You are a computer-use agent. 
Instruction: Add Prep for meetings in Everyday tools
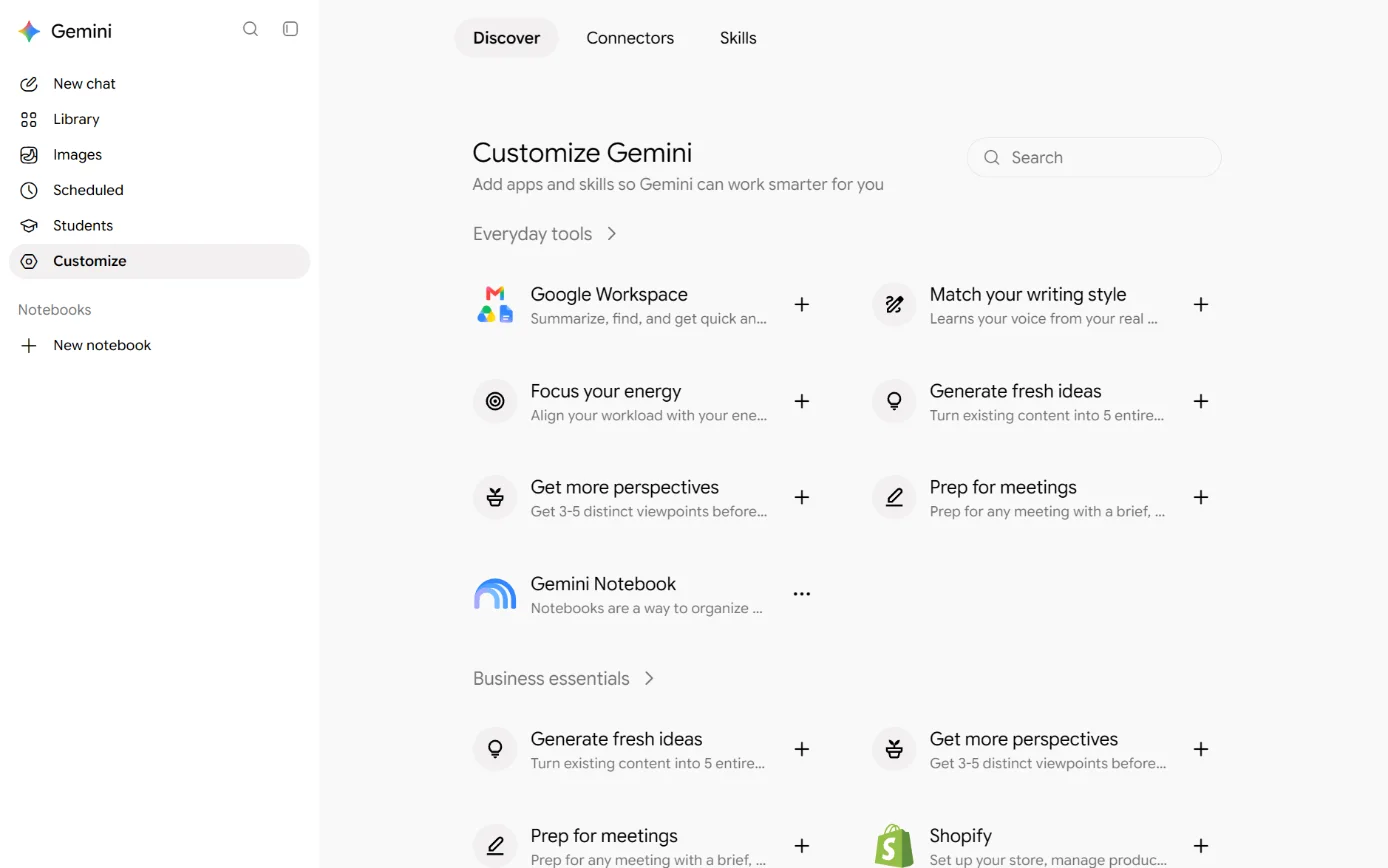pos(1201,497)
